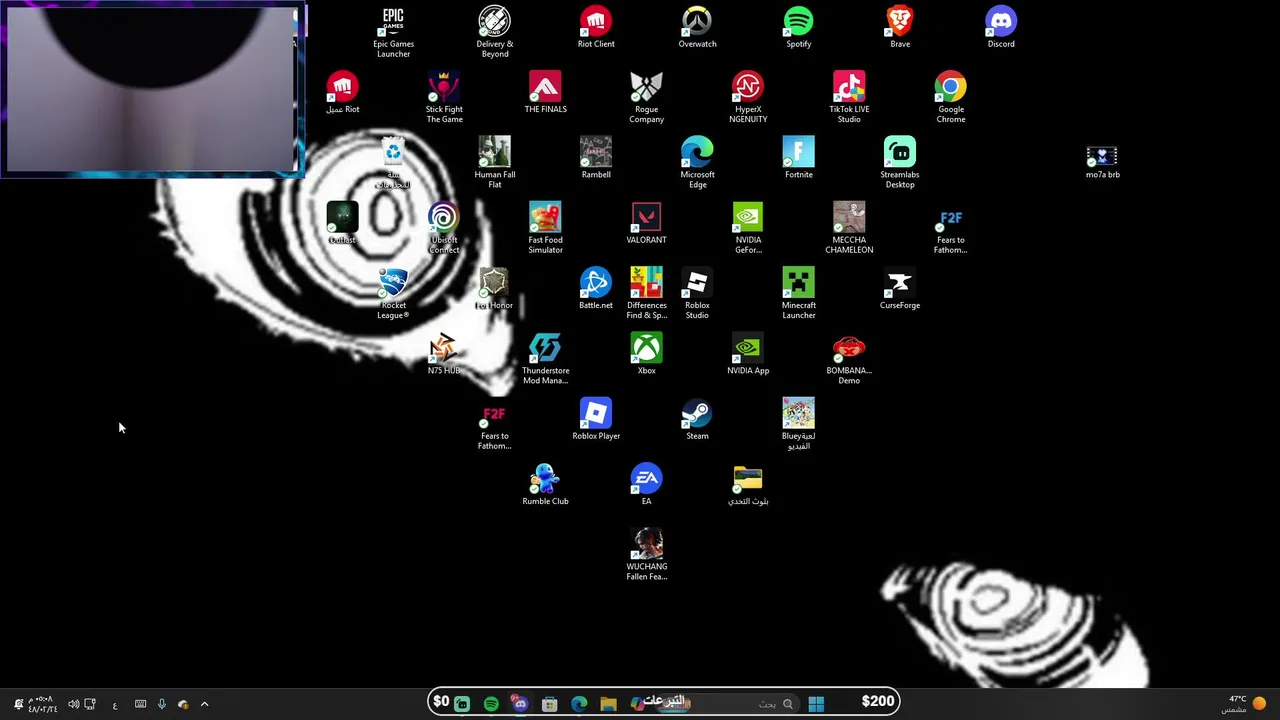Image resolution: width=1280 pixels, height=720 pixels.
Task: Select the WUCHANG Fallen Feathers icon
Action: [646, 554]
